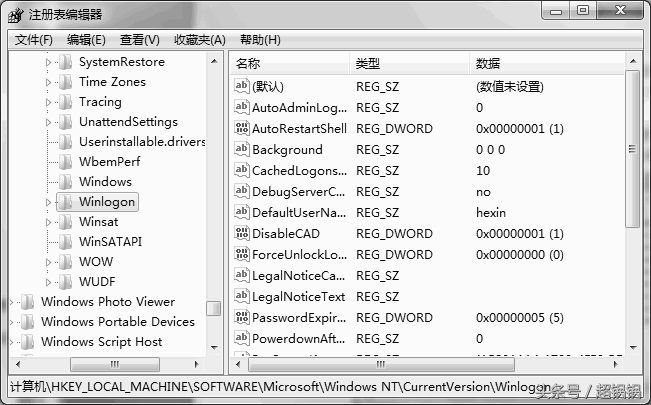The image size is (651, 405).
Task: Click the 'hexin' data cell
Action: pos(491,213)
